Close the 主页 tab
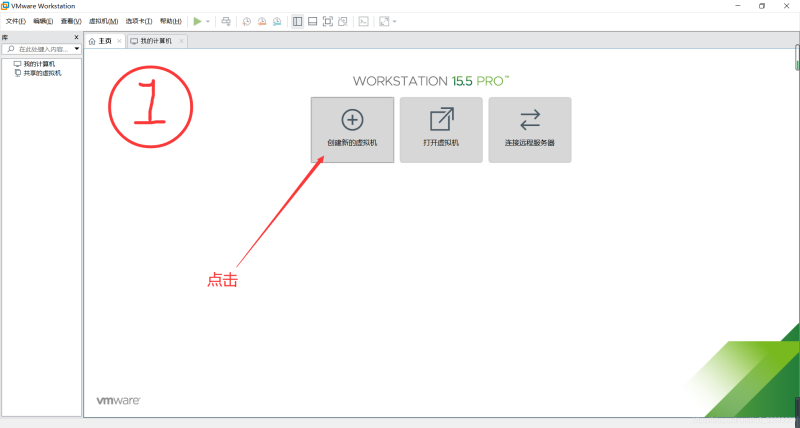800x428 pixels. tap(119, 41)
